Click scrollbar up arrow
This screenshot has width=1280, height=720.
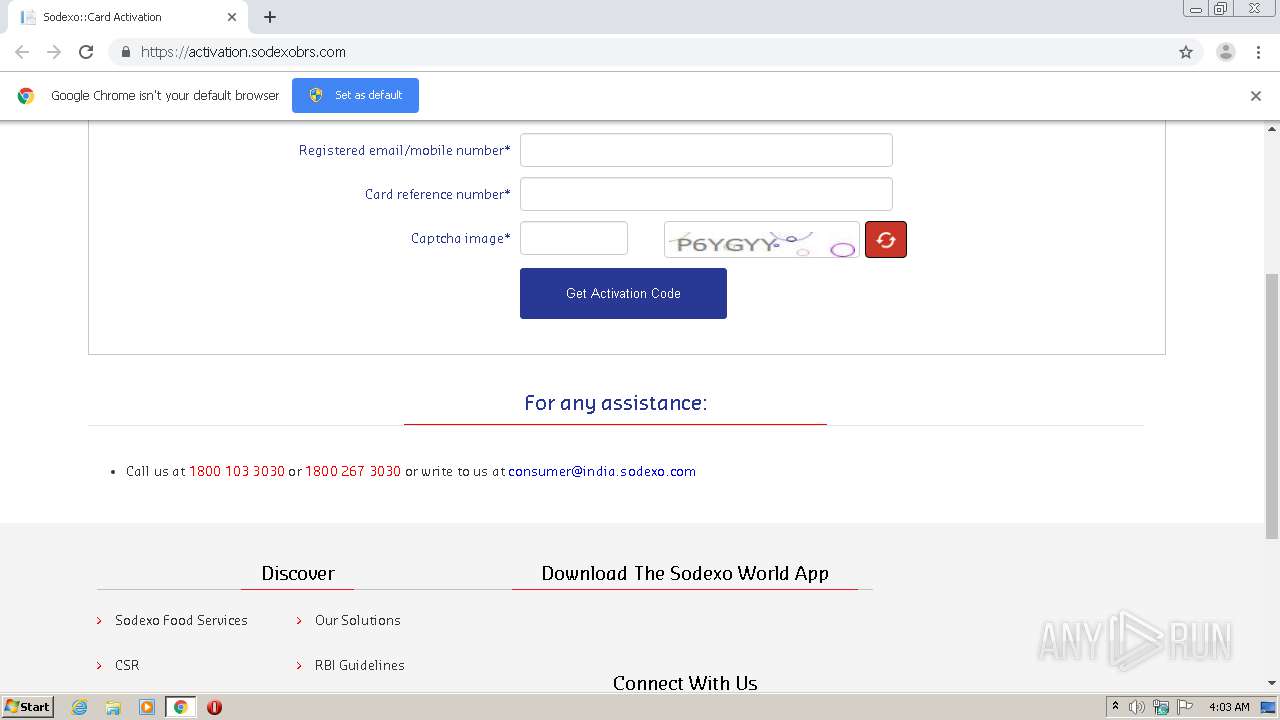click(x=1272, y=129)
